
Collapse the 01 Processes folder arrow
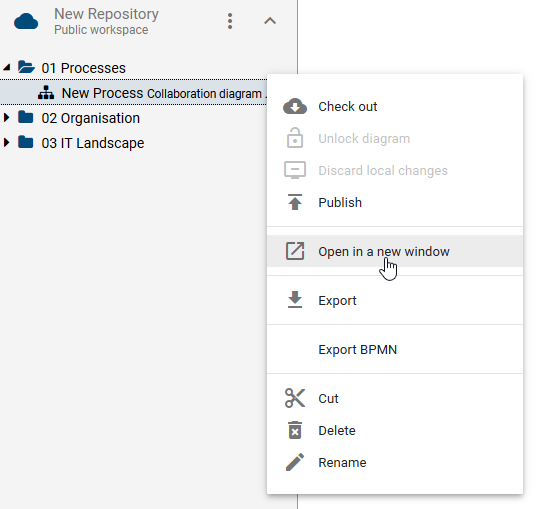click(7, 67)
